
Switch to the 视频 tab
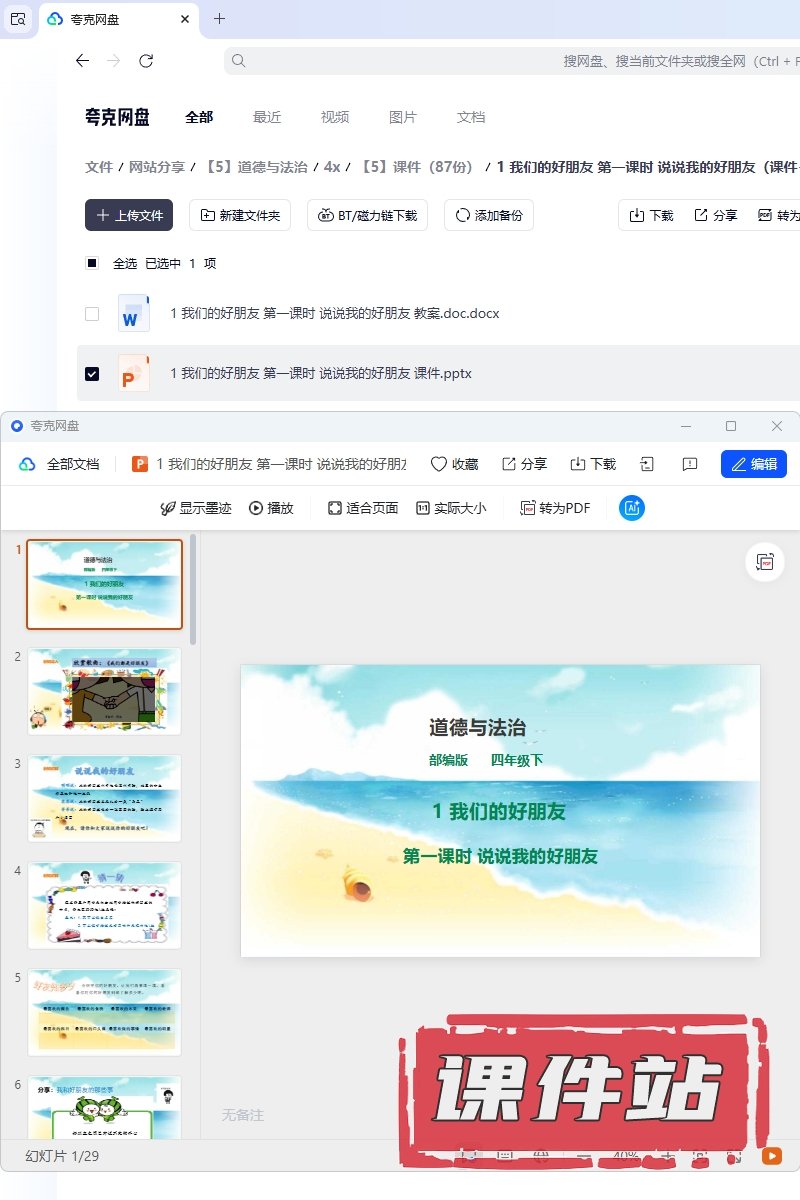(x=335, y=117)
